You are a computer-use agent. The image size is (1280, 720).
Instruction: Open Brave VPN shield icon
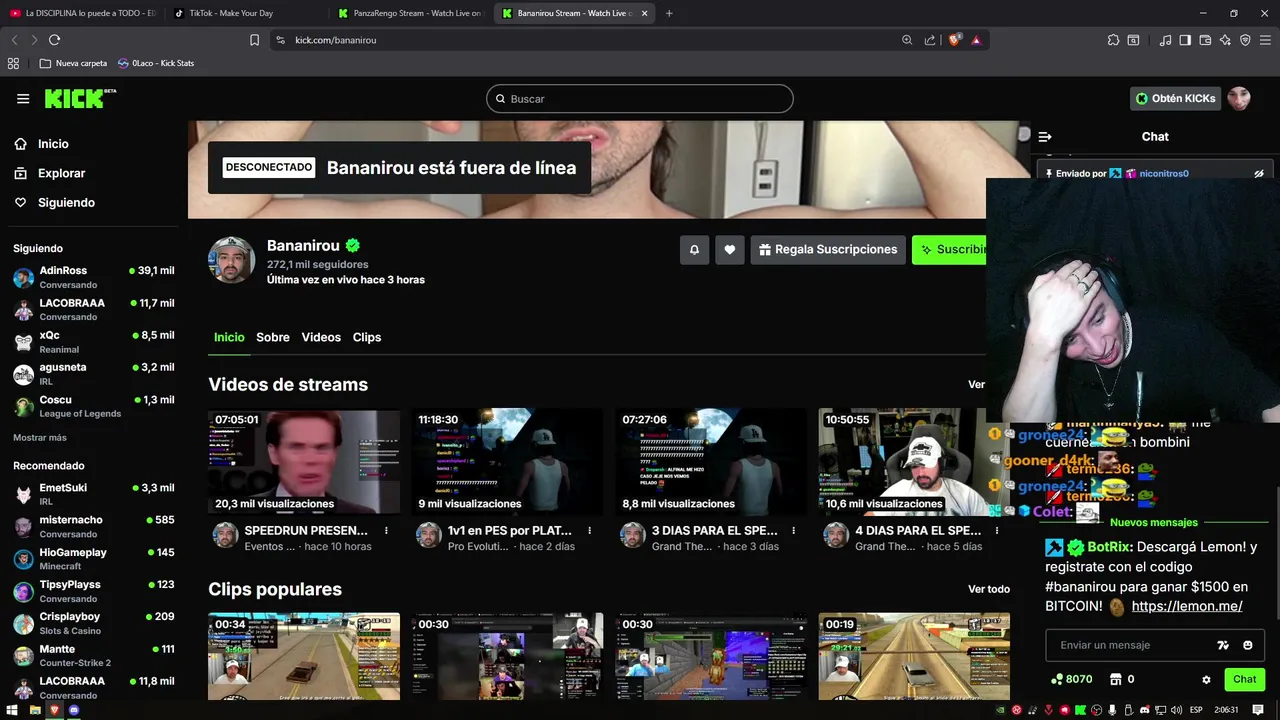tap(1245, 40)
